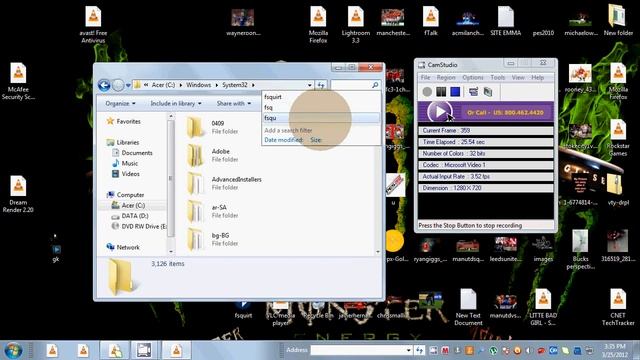Image resolution: width=640 pixels, height=360 pixels.
Task: Select Documents under Libraries
Action: tap(137, 153)
